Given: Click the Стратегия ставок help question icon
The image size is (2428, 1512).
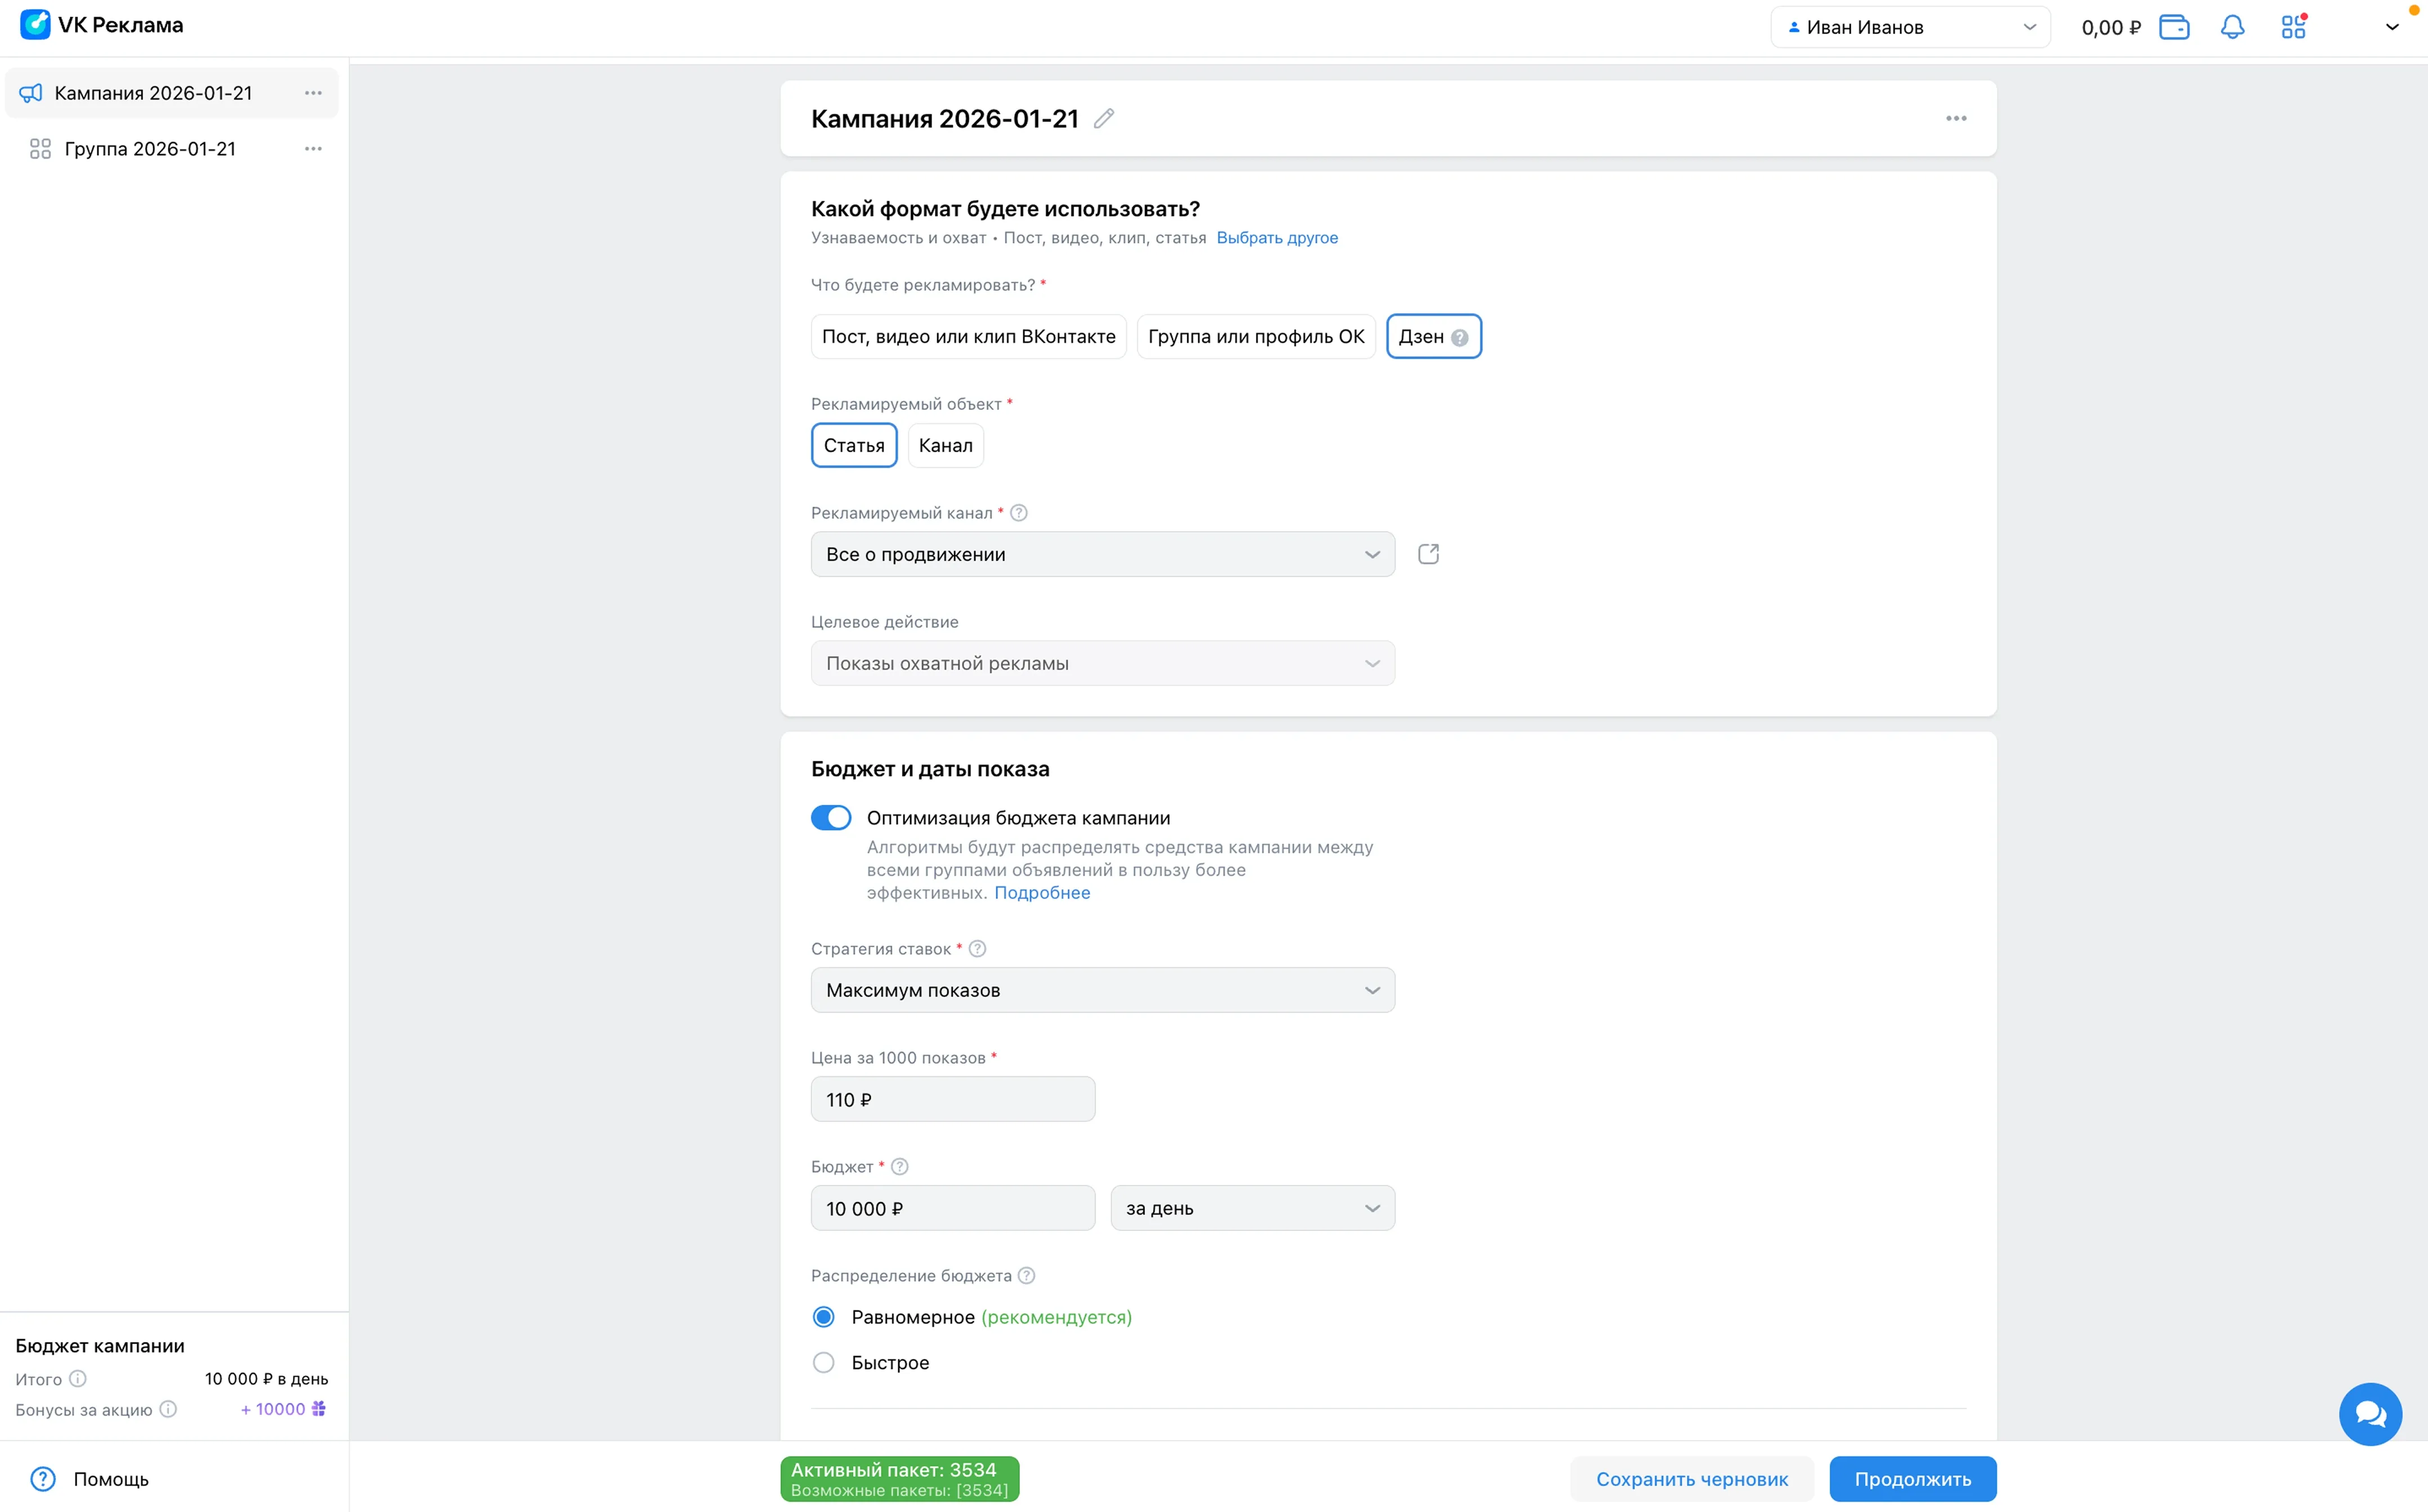Looking at the screenshot, I should pos(978,949).
